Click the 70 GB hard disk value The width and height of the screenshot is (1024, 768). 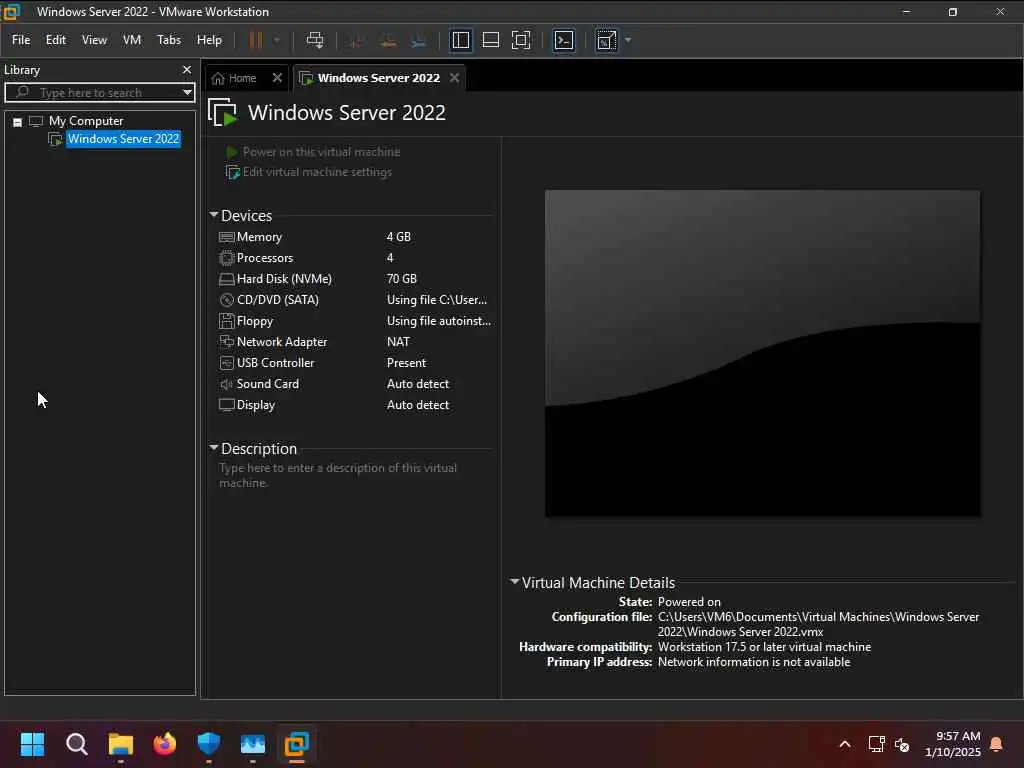[402, 279]
